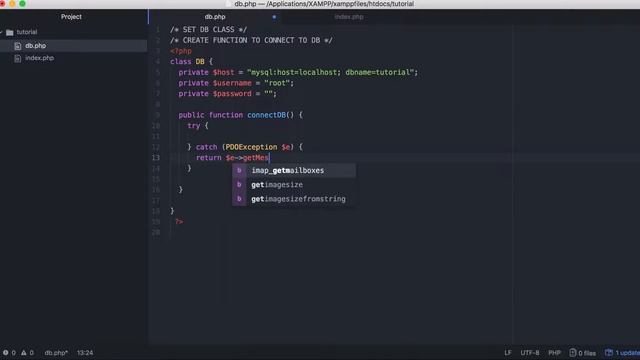This screenshot has height=360, width=640.
Task: Click the db.php file icon in tree
Action: pyautogui.click(x=18, y=46)
